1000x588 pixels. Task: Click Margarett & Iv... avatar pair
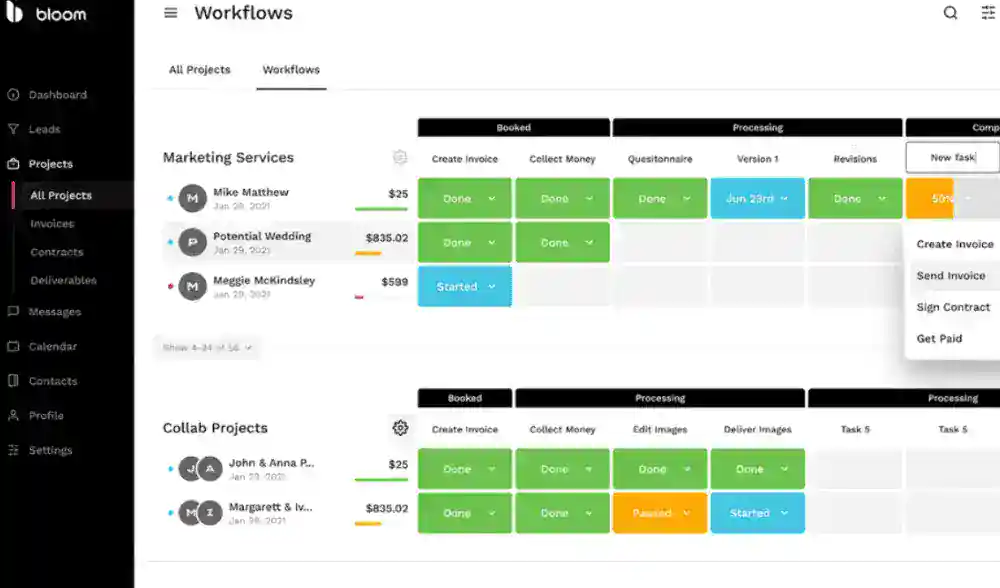point(200,513)
